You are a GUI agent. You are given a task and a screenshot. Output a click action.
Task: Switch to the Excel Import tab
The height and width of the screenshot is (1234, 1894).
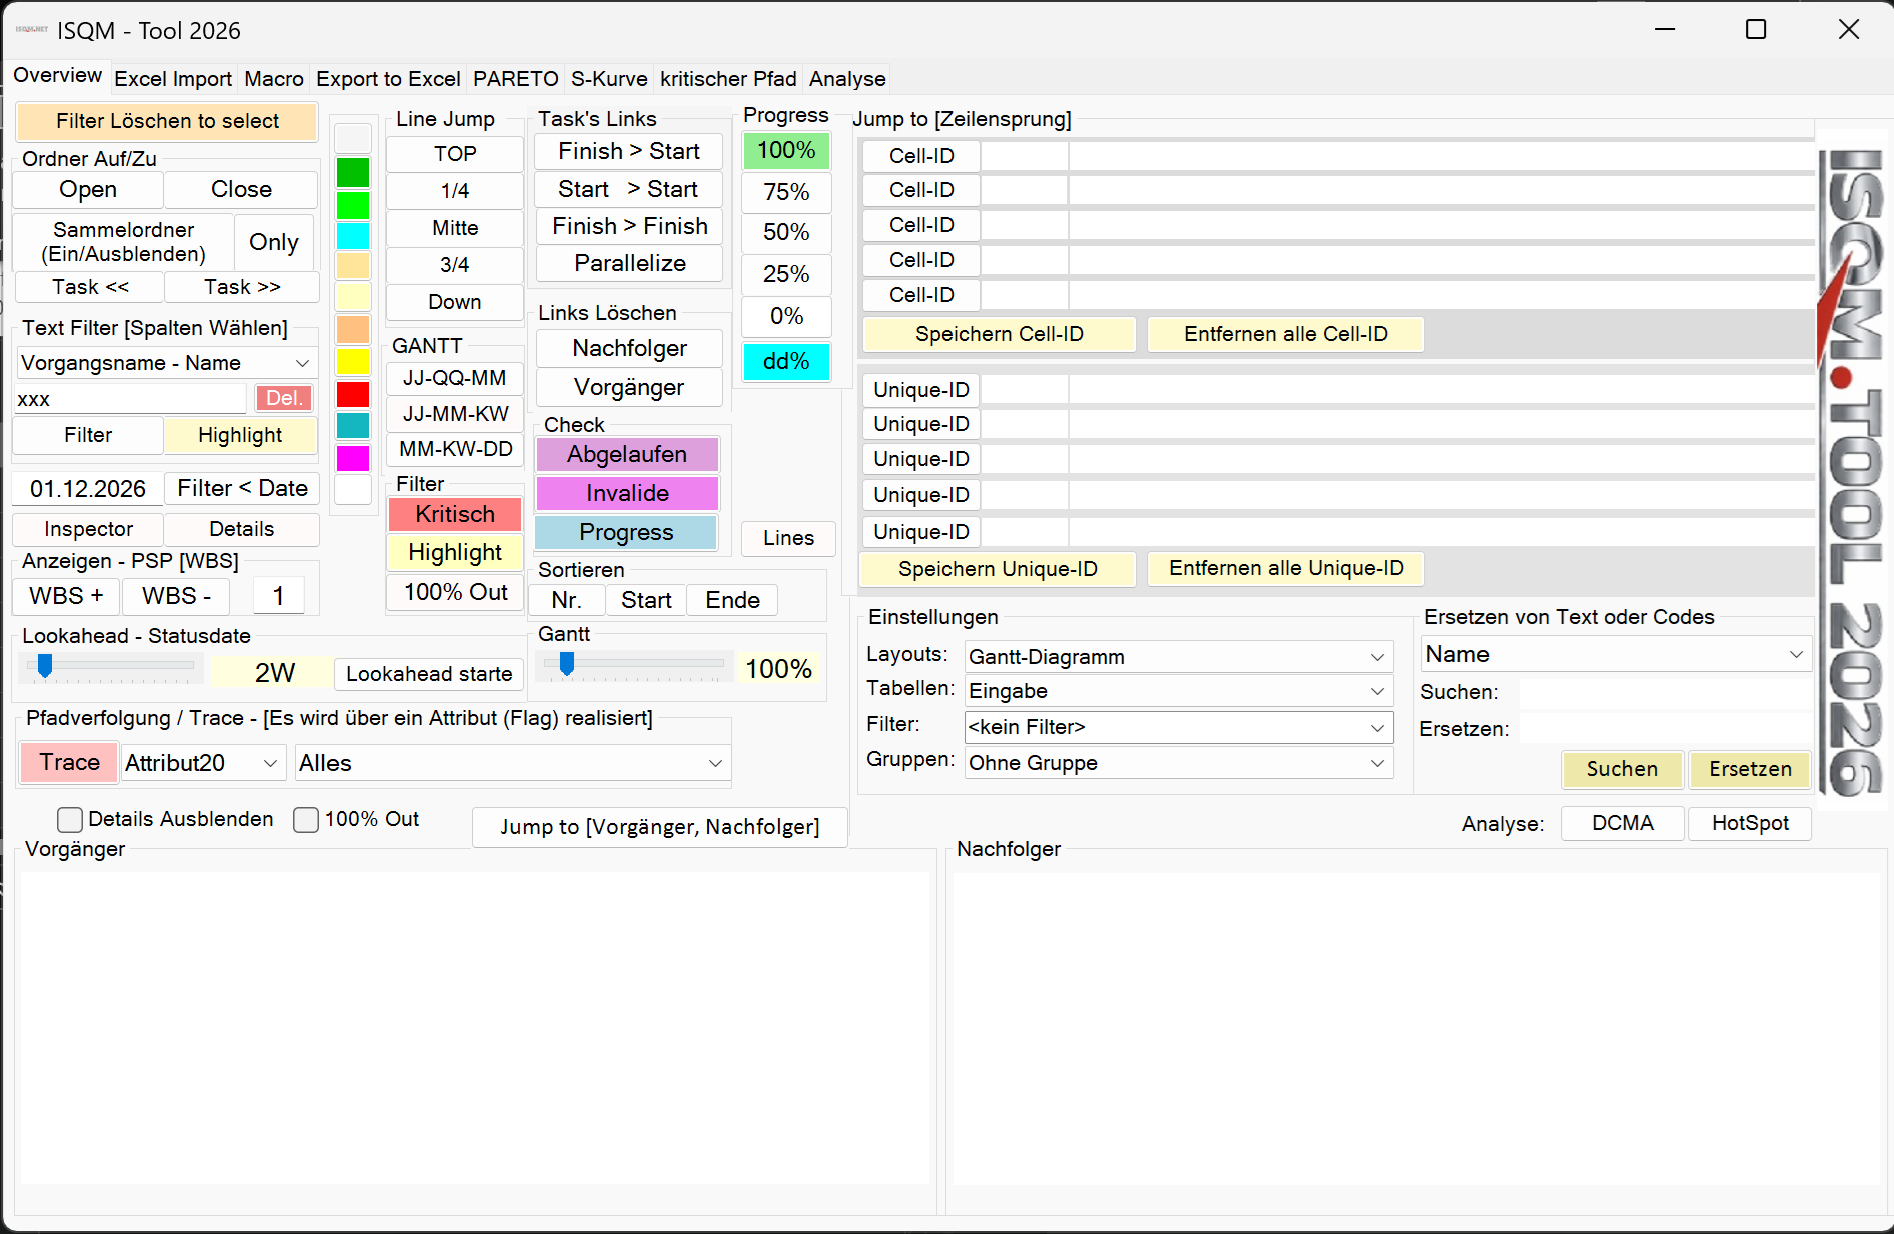click(x=173, y=79)
